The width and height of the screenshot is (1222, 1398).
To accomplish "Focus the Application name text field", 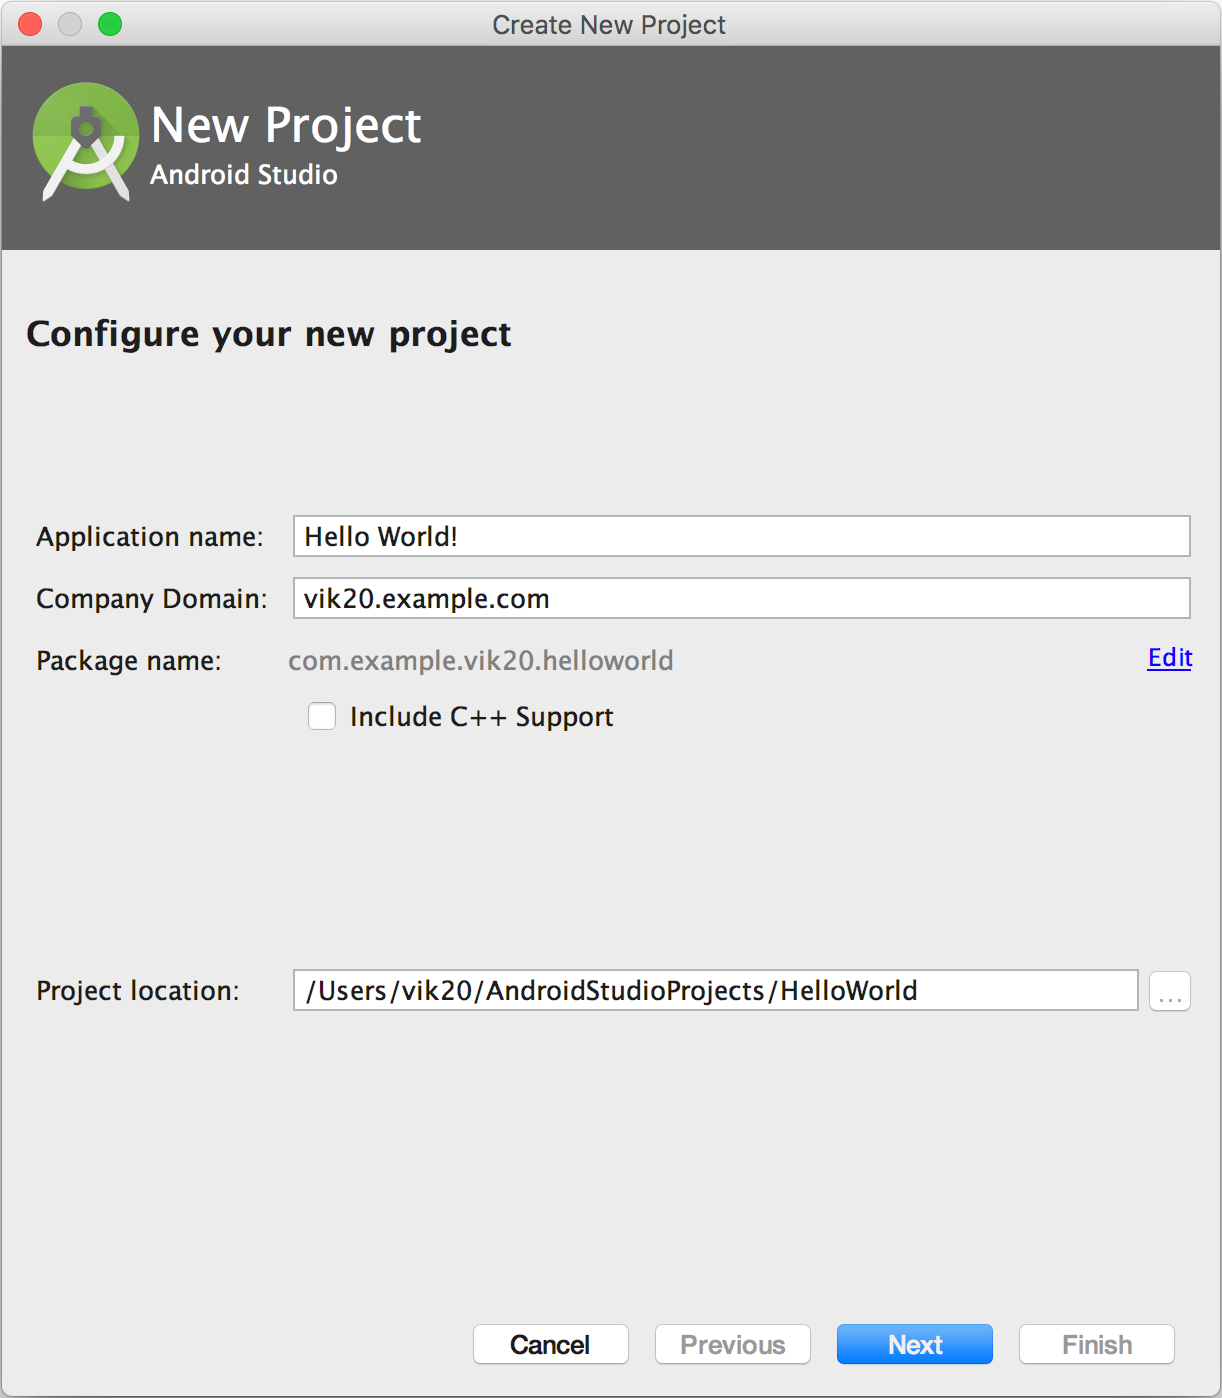I will pos(741,536).
